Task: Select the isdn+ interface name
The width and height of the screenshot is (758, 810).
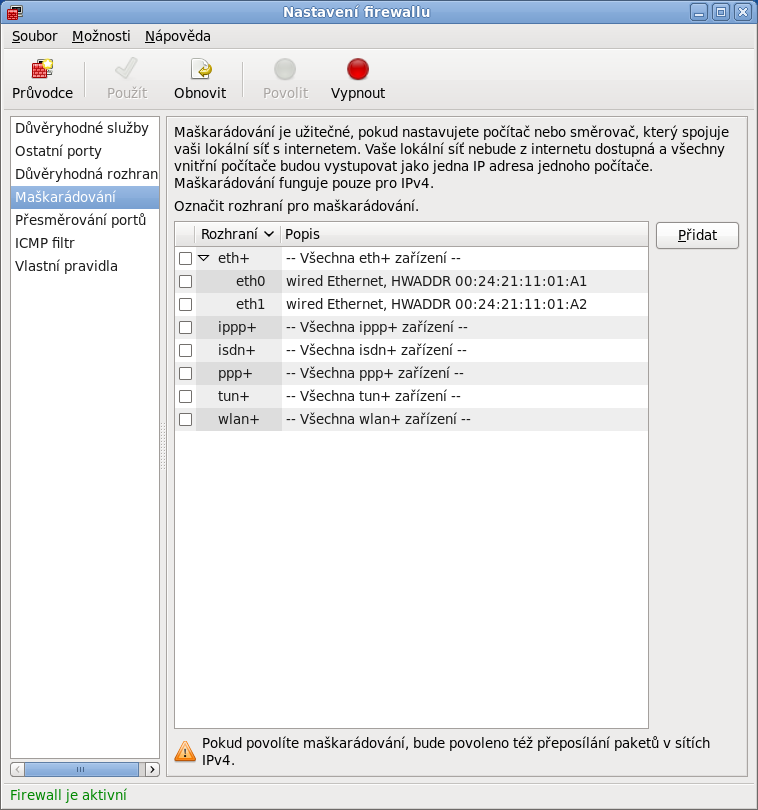Action: [x=237, y=350]
